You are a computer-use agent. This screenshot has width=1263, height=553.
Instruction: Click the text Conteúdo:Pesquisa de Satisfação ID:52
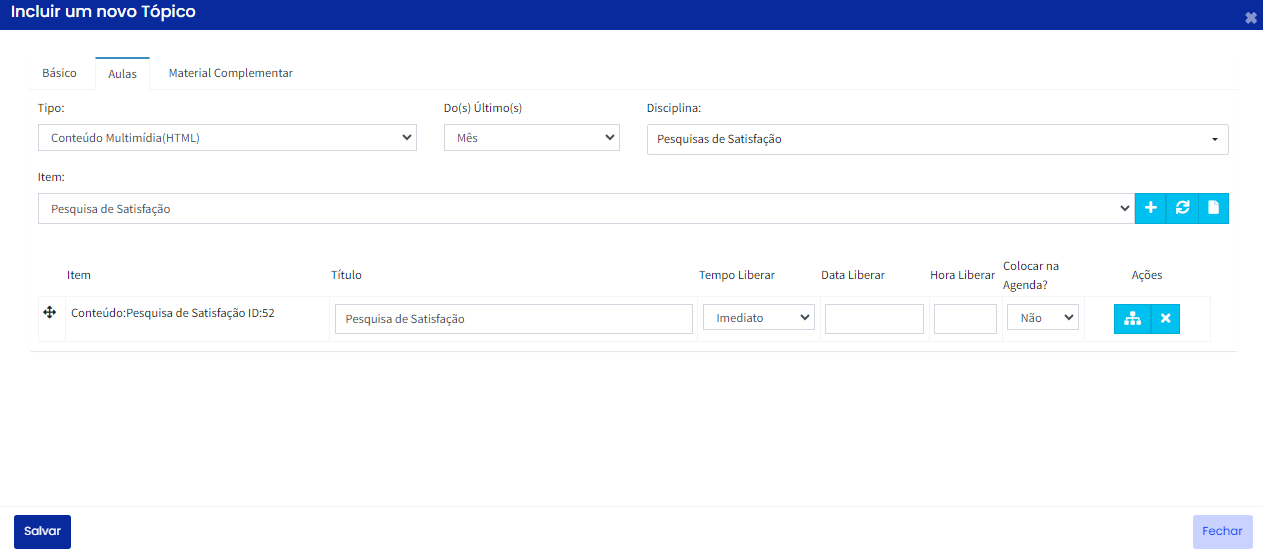click(173, 313)
